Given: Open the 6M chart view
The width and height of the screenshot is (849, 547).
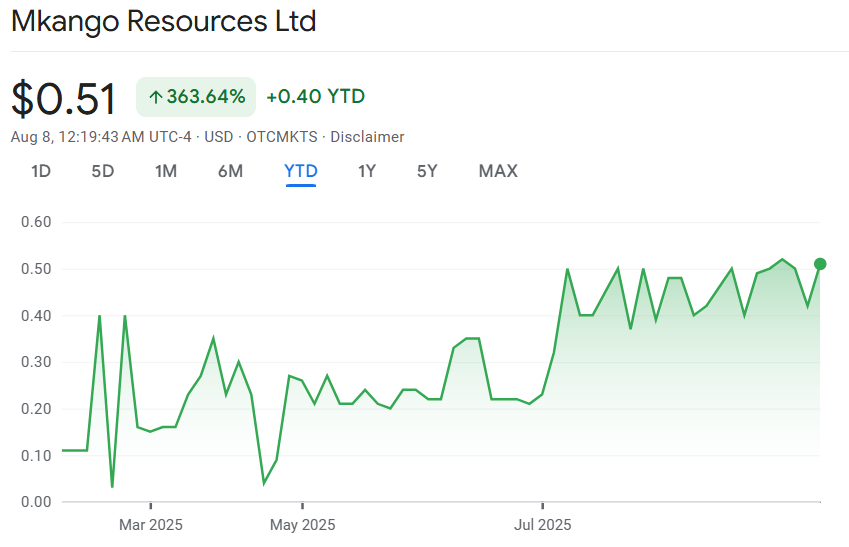Looking at the screenshot, I should point(230,171).
